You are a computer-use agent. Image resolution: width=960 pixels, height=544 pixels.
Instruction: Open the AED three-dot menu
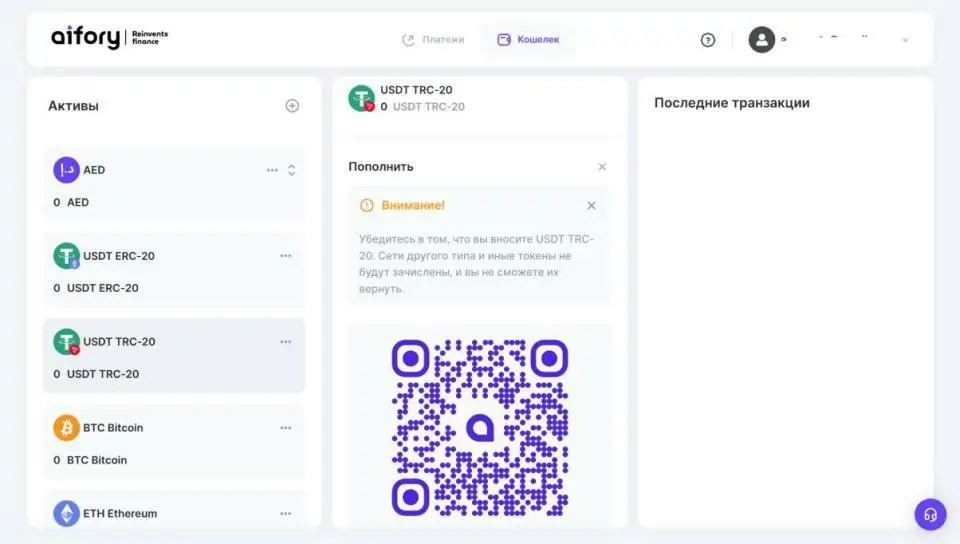(x=272, y=170)
